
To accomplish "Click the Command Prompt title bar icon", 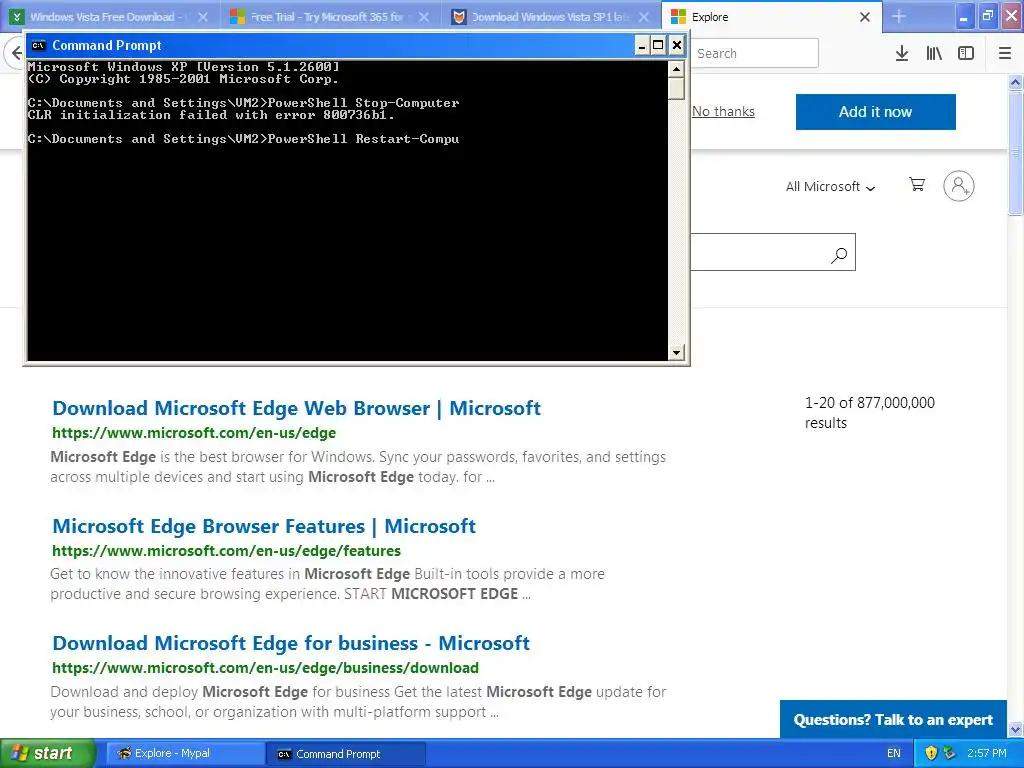I will 39,45.
